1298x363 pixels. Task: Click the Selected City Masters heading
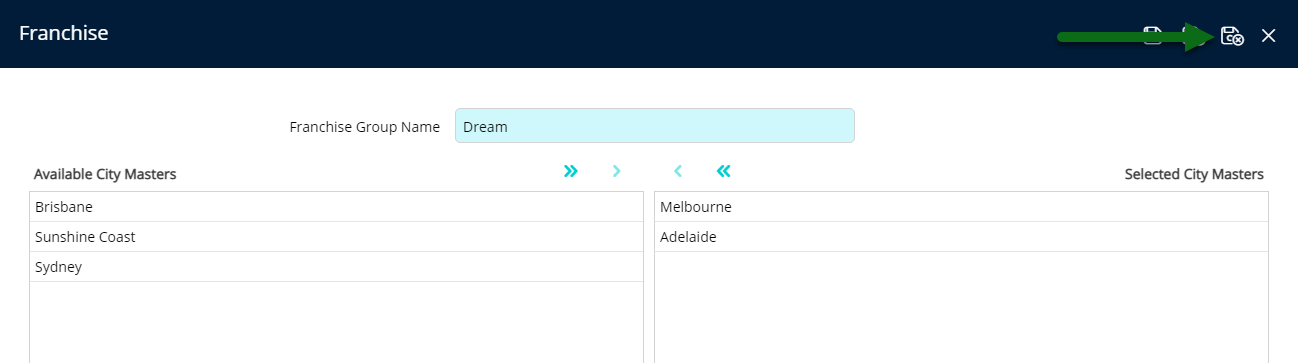(1194, 174)
